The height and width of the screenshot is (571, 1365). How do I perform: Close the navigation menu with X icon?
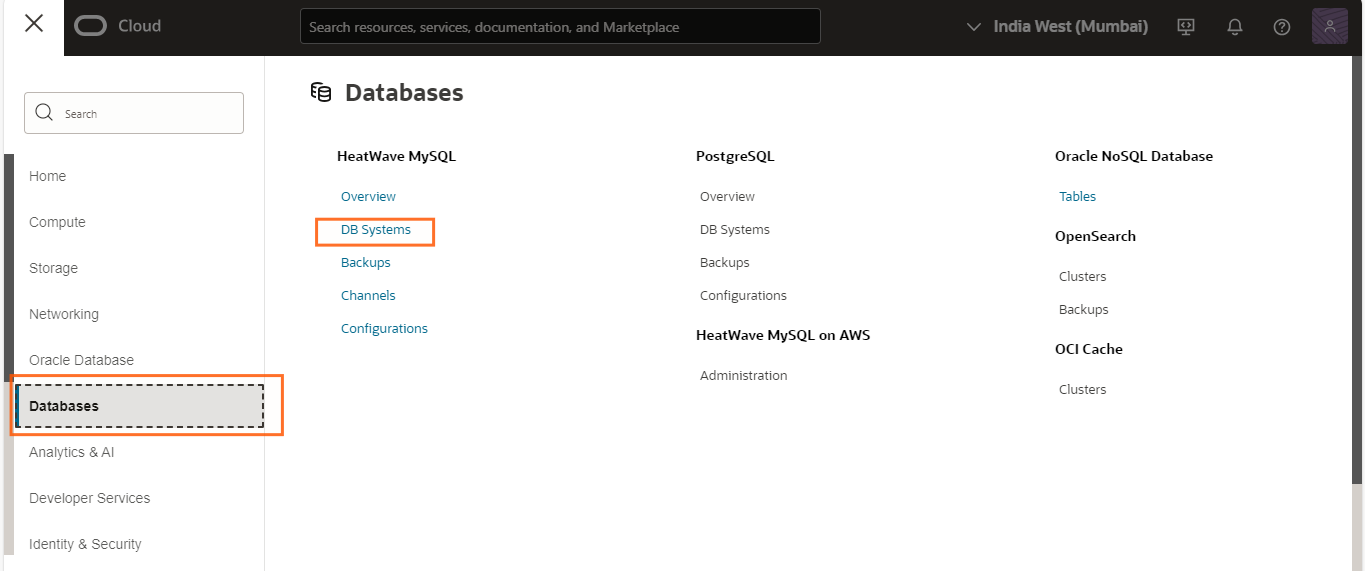pos(34,23)
